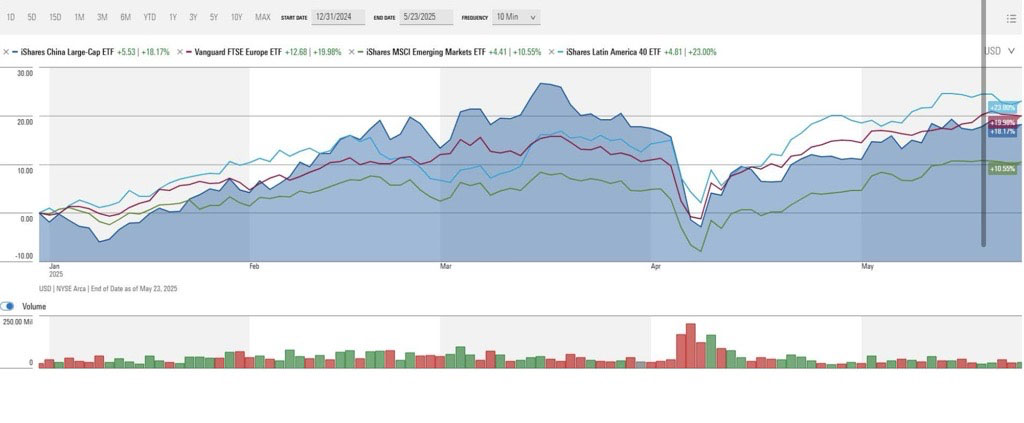
Task: Remove iShares Latin America 40 ETF series
Action: click(x=552, y=52)
